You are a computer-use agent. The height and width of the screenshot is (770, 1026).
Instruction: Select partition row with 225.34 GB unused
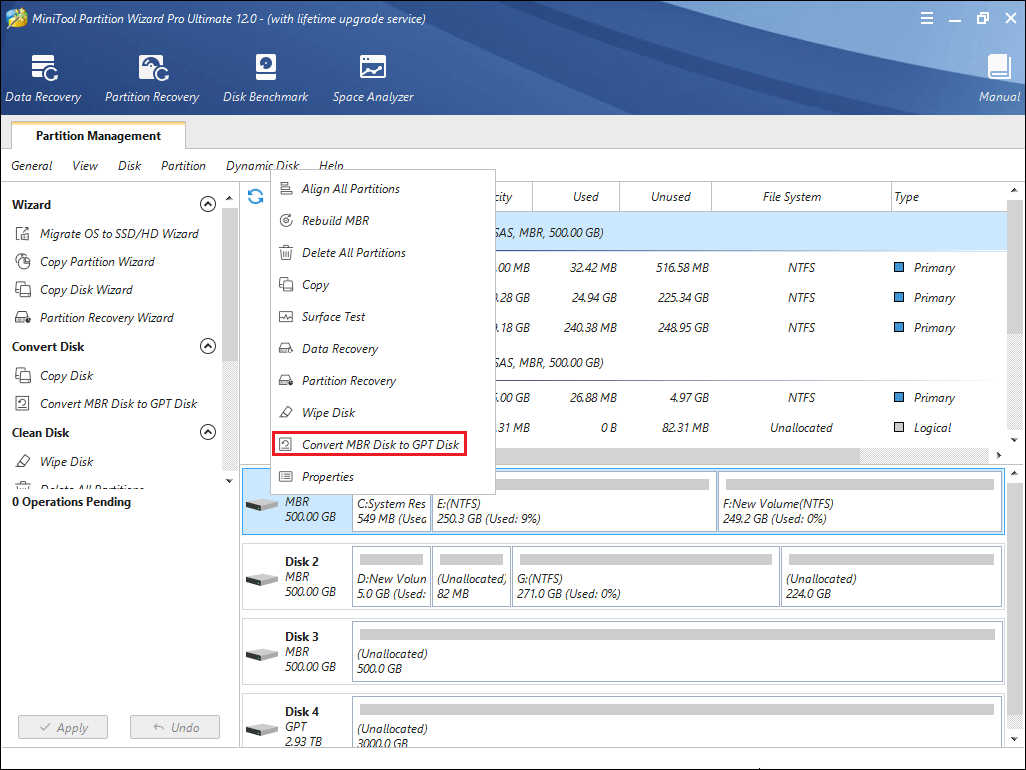(751, 298)
